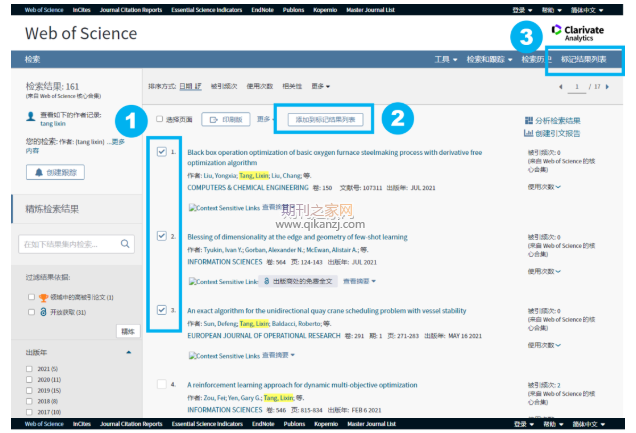636x433 pixels.
Task: Expand the usage count chevron for result 1
Action: click(559, 187)
